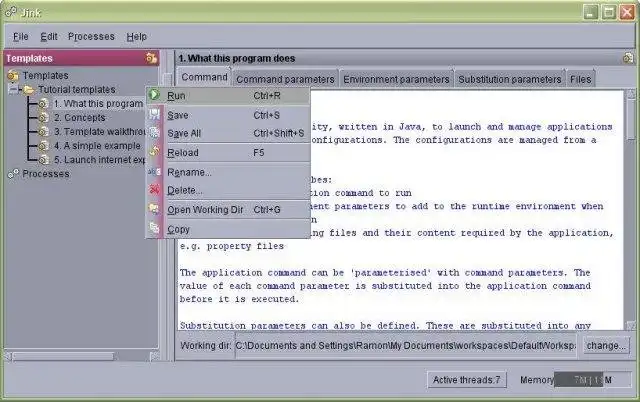Choose Delete... from the context menu

(x=228, y=190)
